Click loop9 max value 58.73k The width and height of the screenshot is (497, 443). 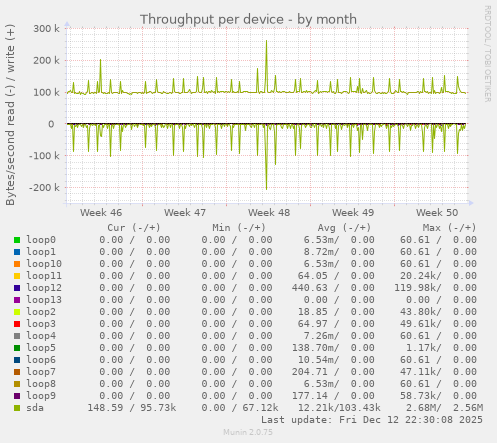click(x=418, y=396)
